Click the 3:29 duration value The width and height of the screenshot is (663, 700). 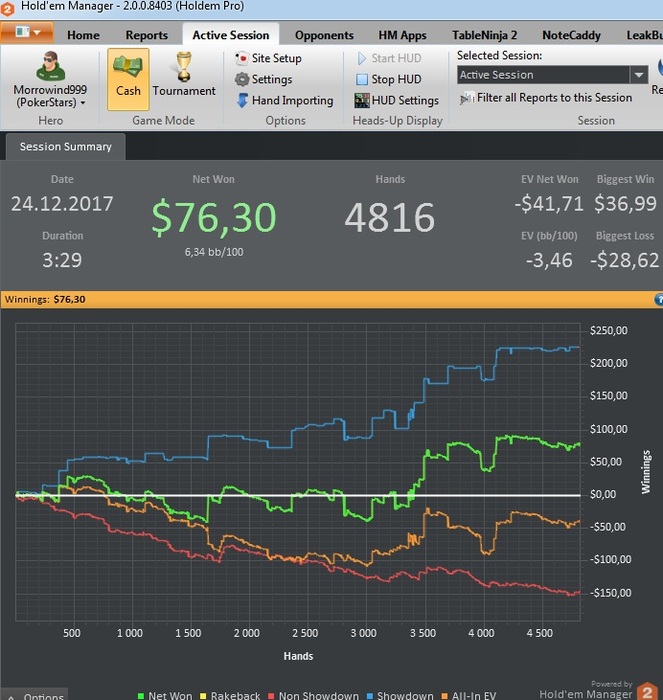[62, 260]
